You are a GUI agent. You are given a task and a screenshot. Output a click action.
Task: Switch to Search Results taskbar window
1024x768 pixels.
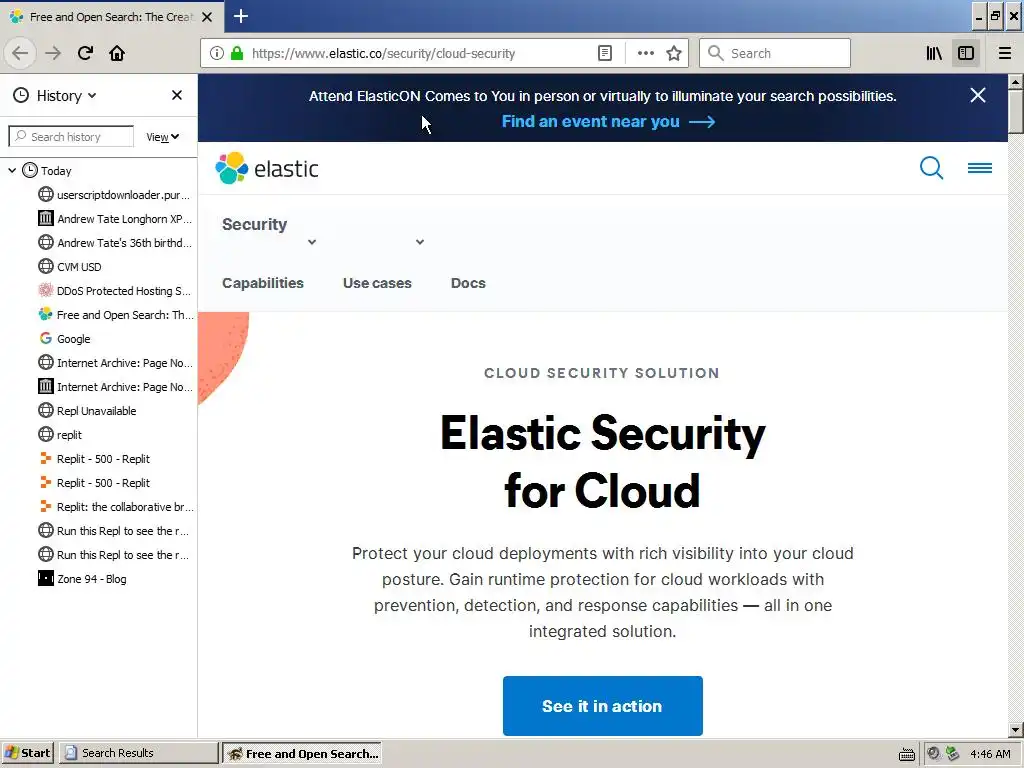(138, 753)
